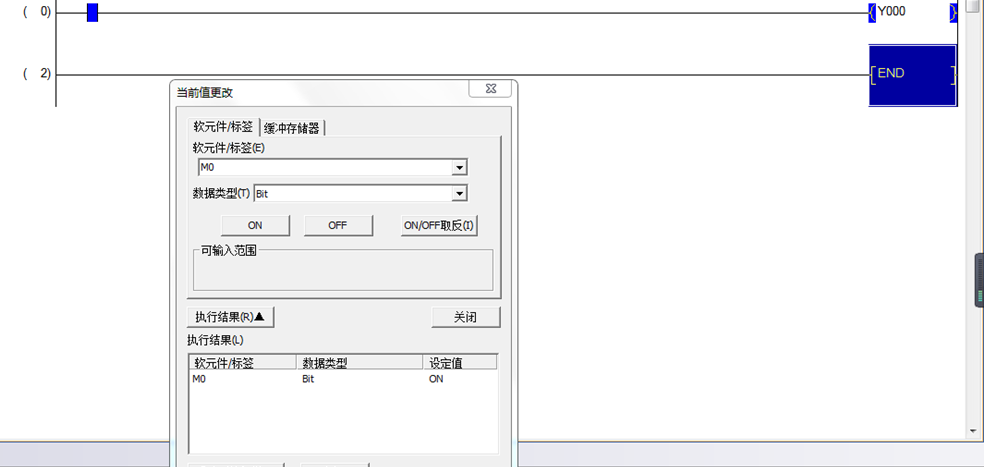The image size is (986, 467).
Task: Open the 数据类型 Bit dropdown arrow
Action: 459,194
